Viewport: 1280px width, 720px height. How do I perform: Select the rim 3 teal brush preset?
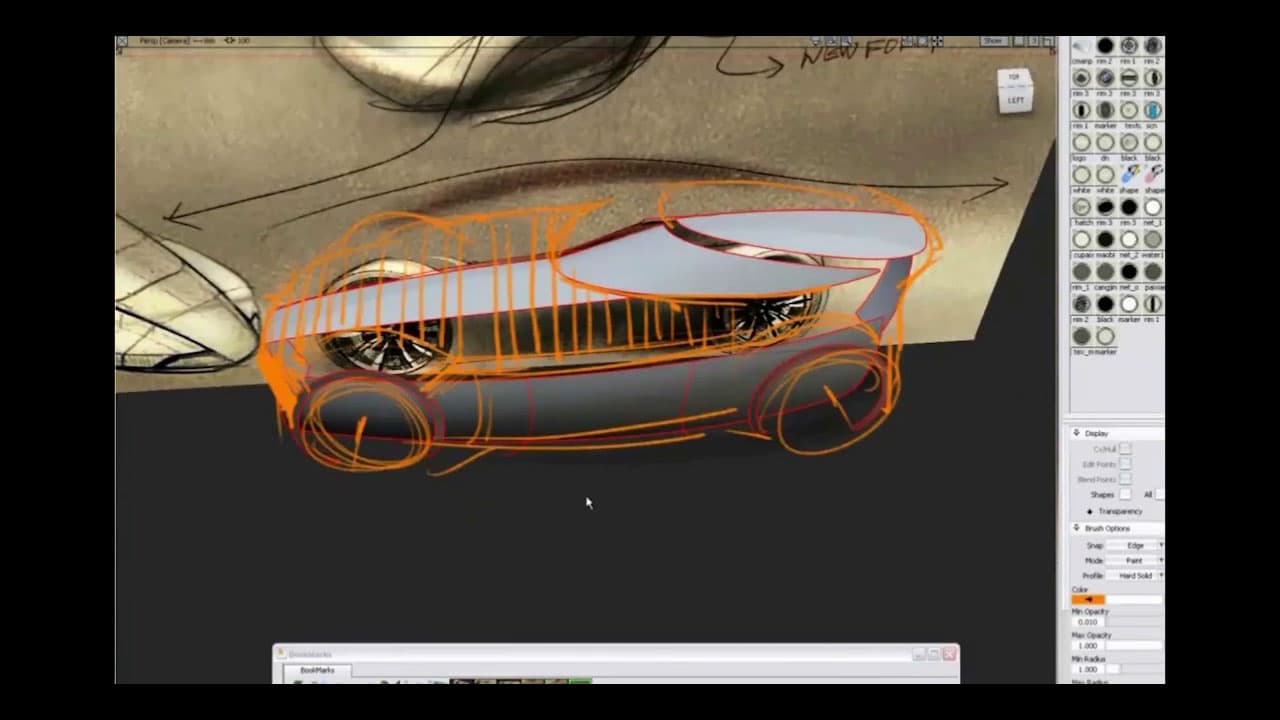click(1151, 110)
